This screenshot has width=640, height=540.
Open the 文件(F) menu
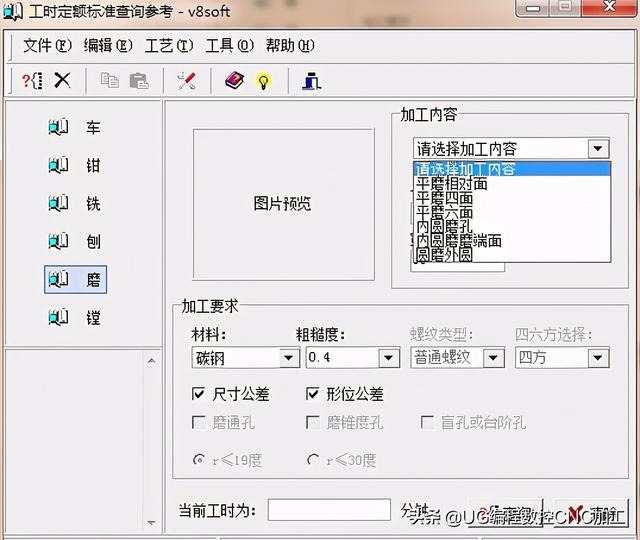[47, 45]
